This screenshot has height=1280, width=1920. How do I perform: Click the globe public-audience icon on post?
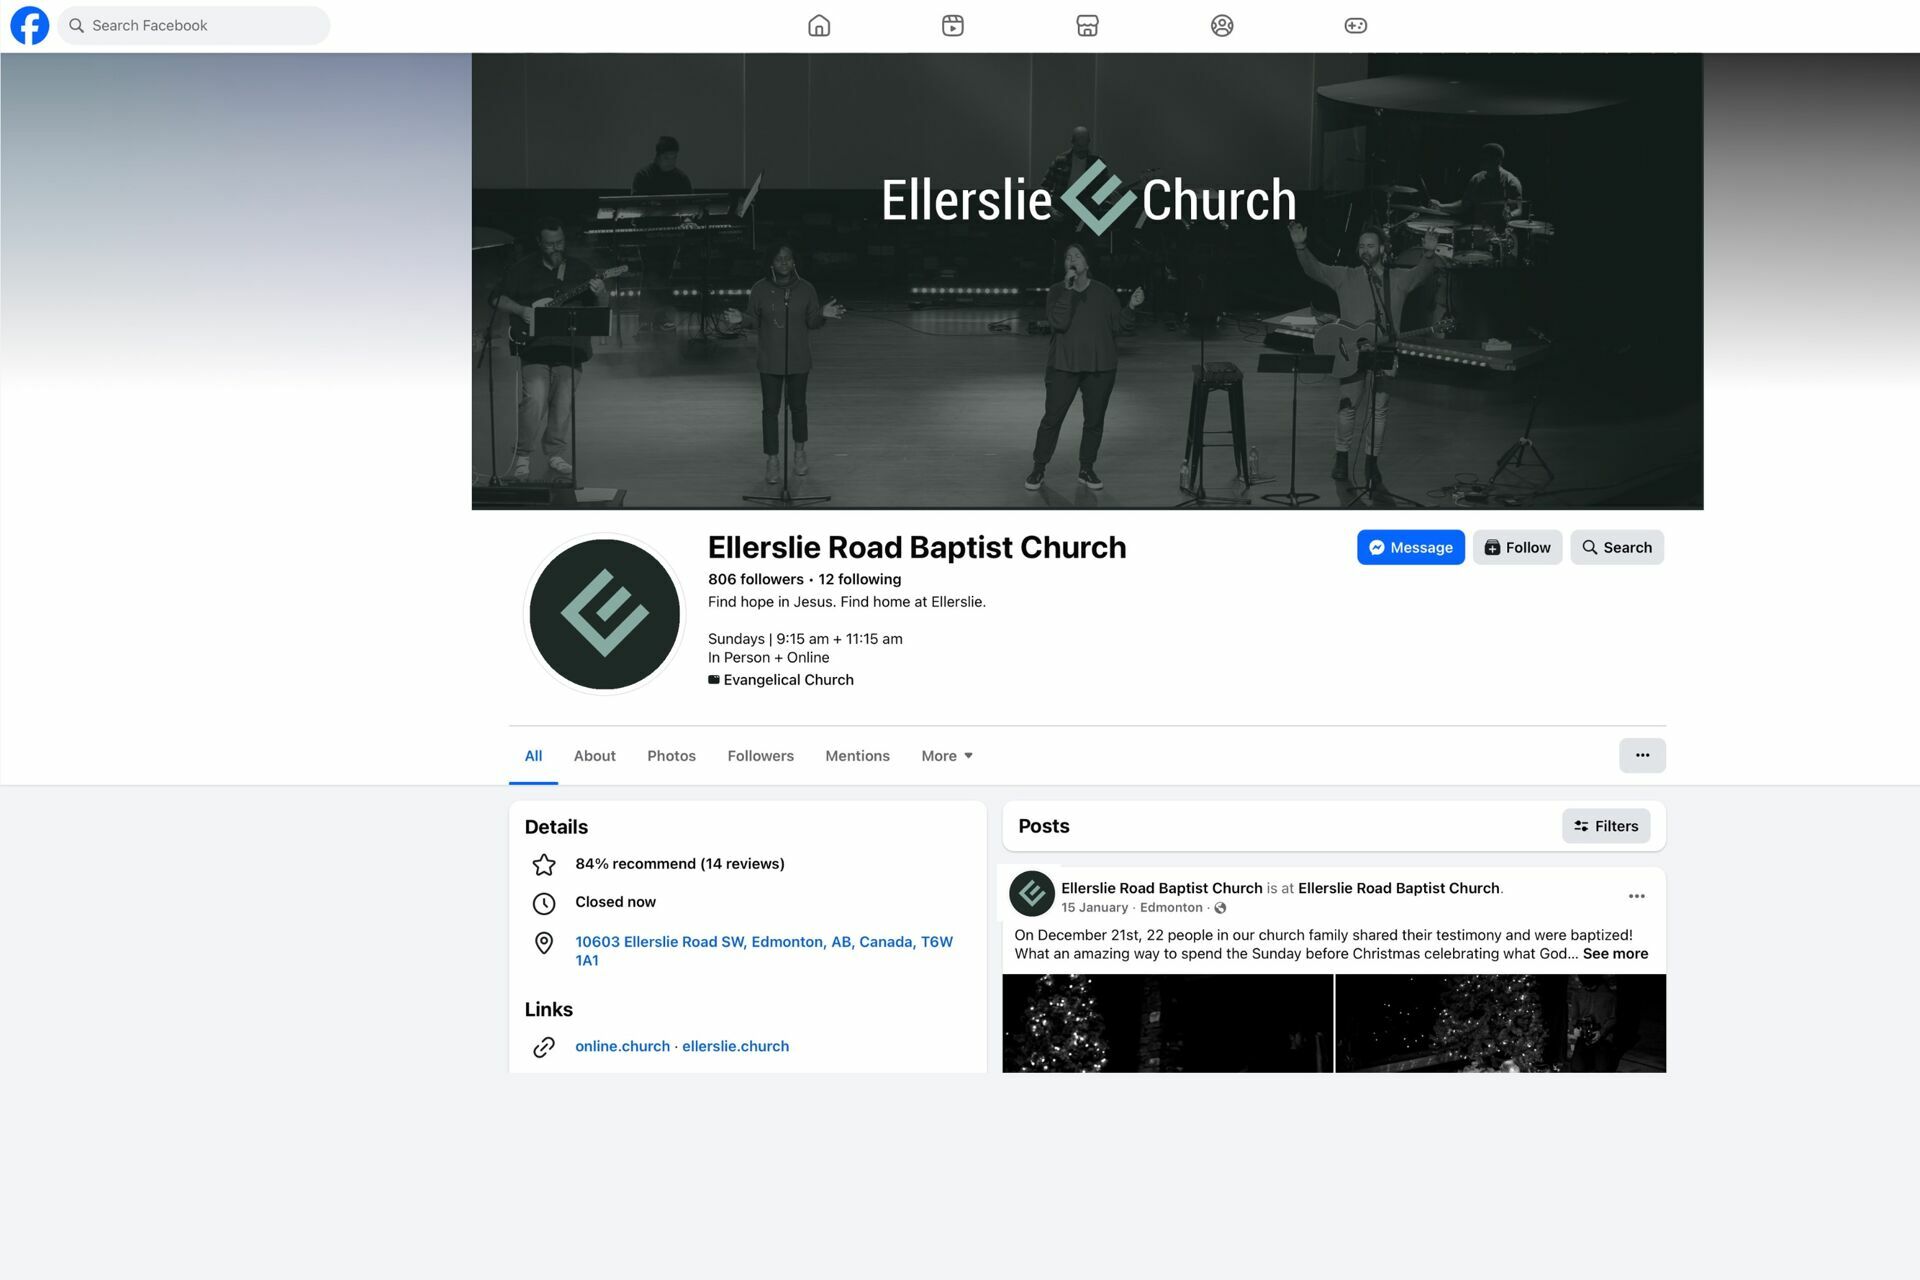click(x=1220, y=908)
